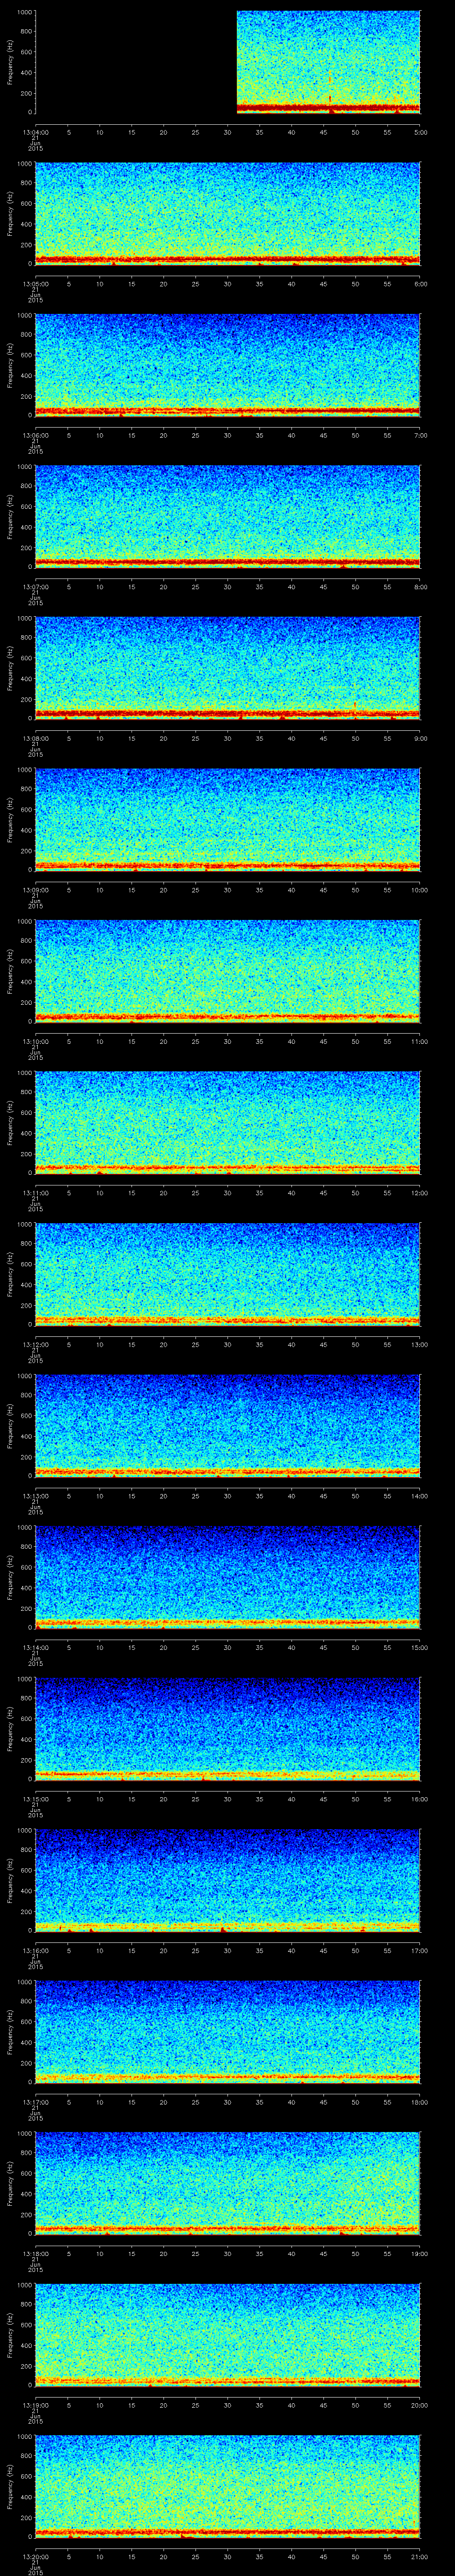Select the 13:00 end time label
The image size is (455, 2576).
coord(420,1344)
